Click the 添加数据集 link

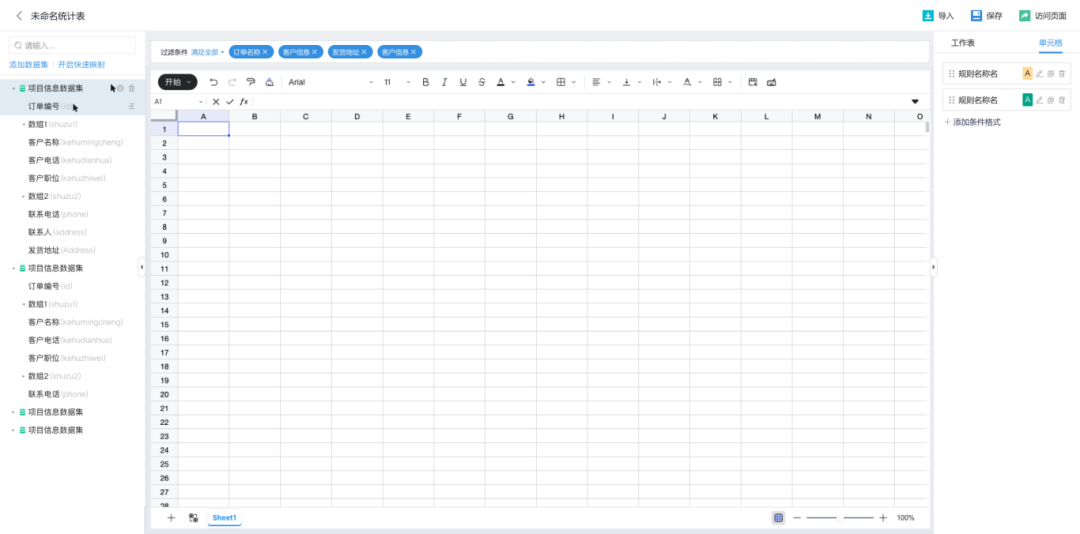point(28,64)
